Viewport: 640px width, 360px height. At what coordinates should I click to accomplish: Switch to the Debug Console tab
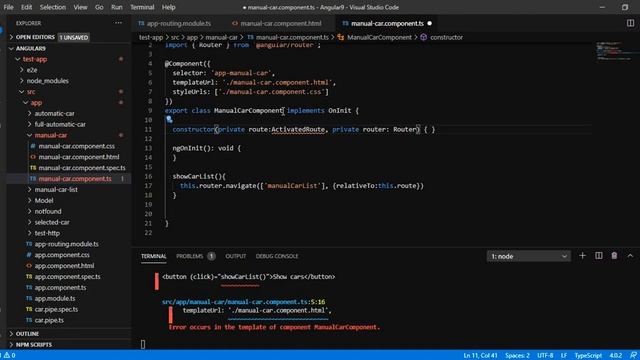click(277, 256)
